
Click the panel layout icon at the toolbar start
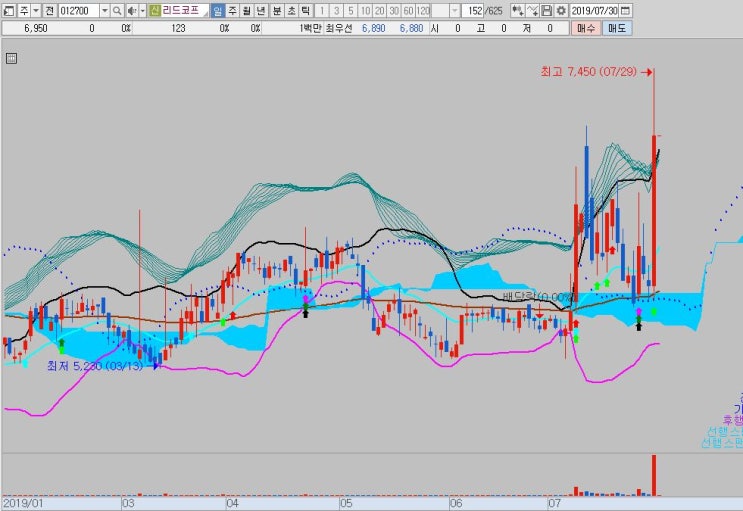coord(9,10)
